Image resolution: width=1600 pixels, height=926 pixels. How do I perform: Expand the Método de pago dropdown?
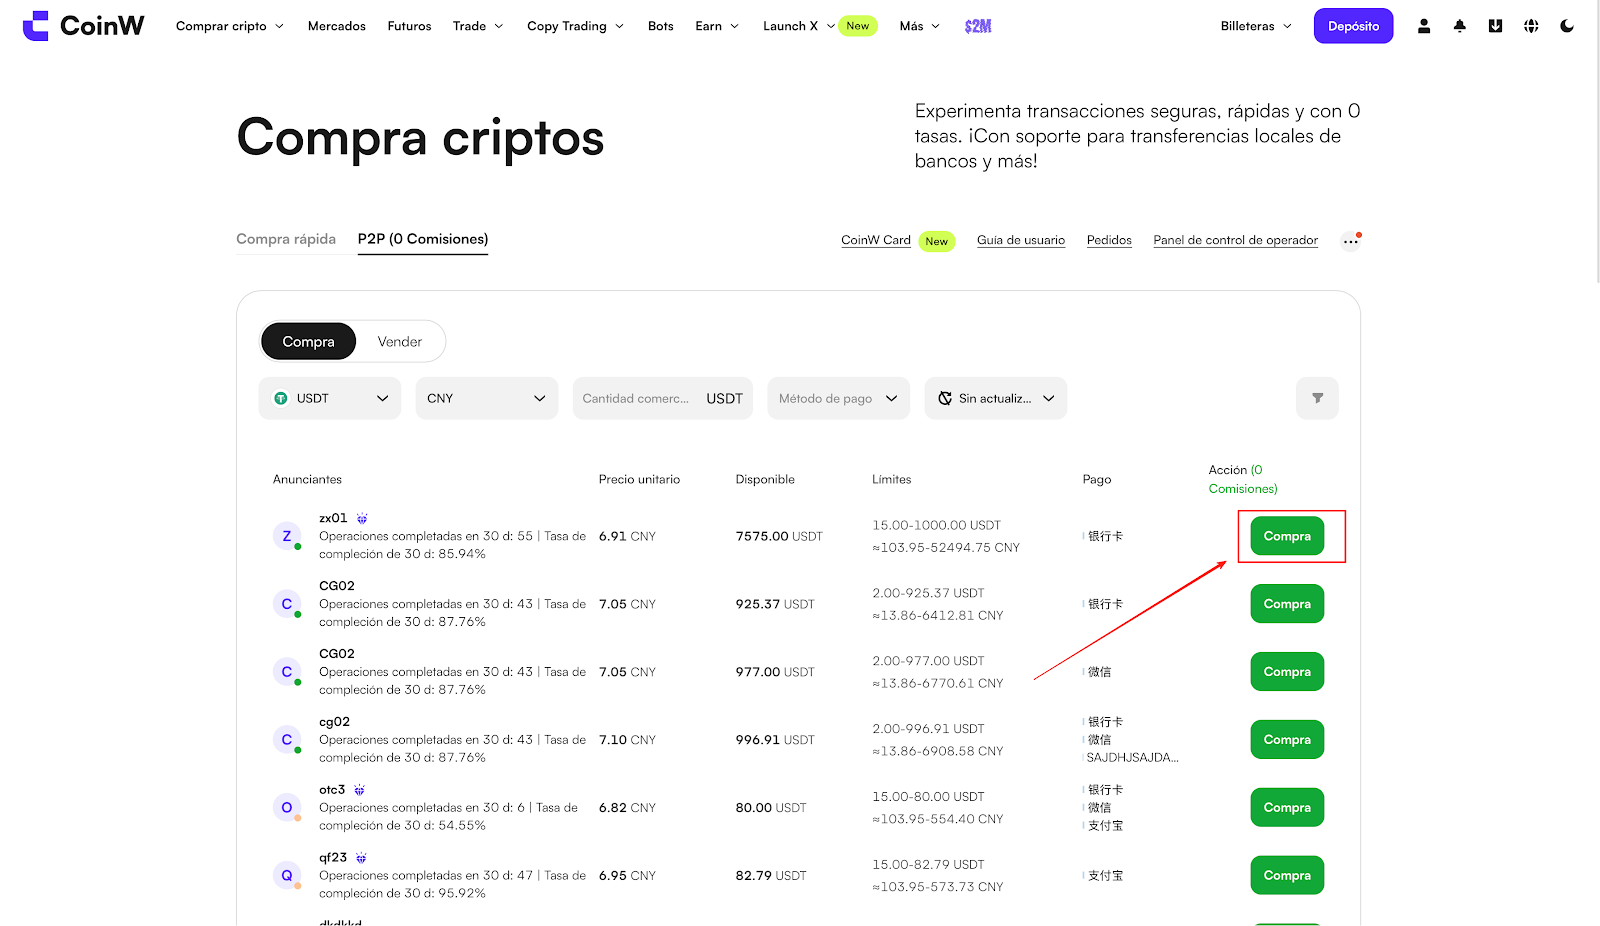[x=838, y=398]
